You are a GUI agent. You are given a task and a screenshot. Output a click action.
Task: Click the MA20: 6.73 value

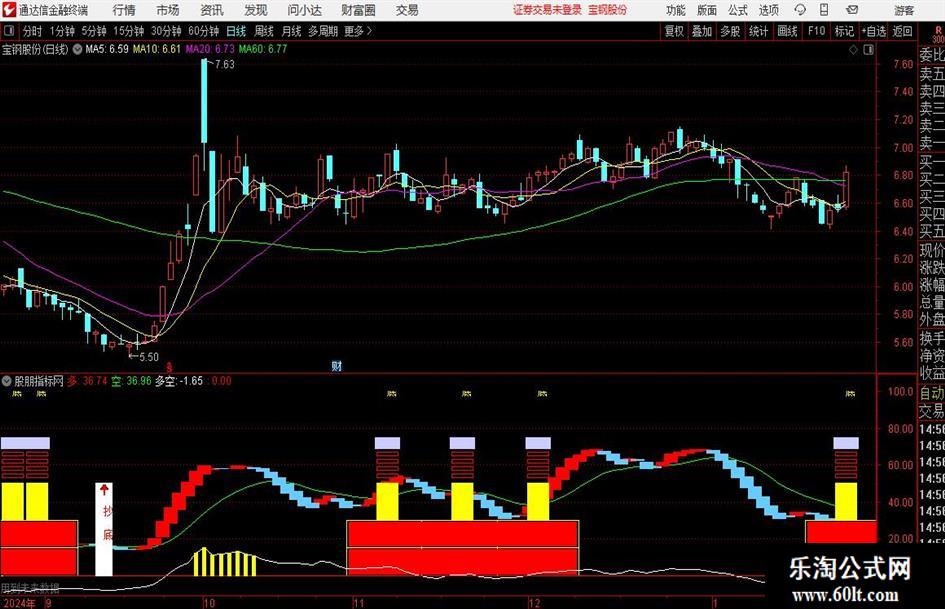pos(210,49)
